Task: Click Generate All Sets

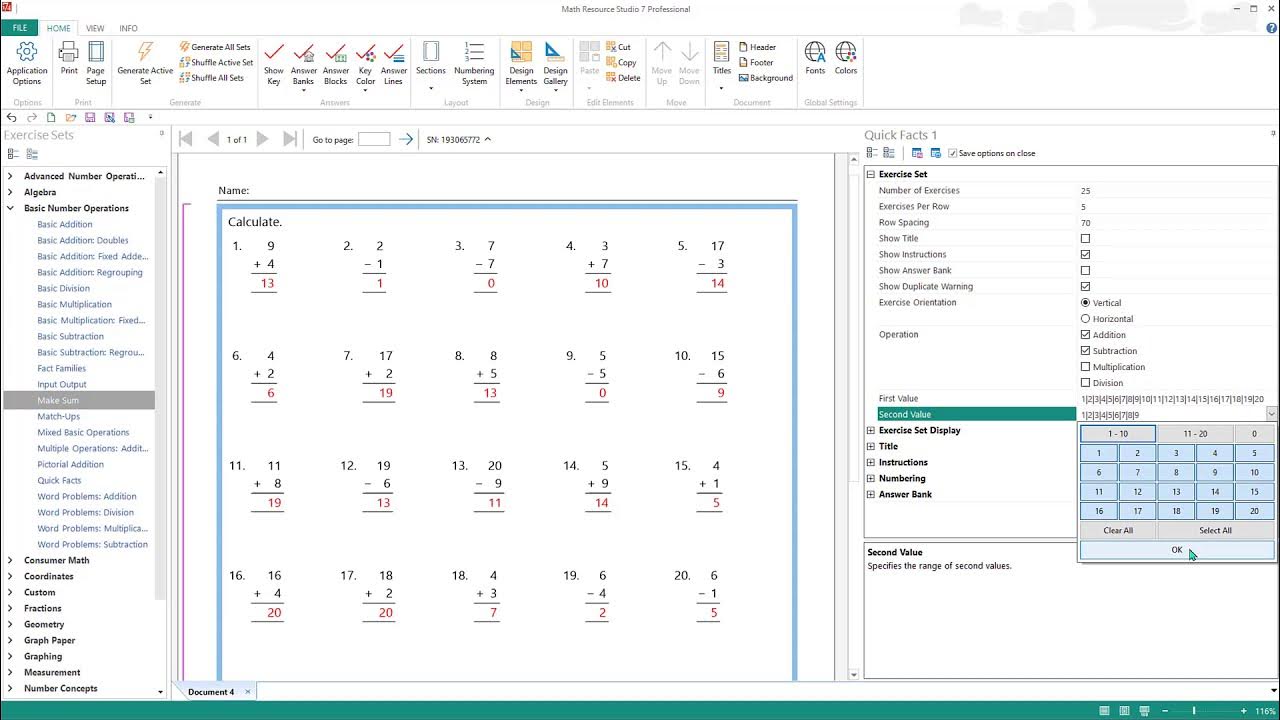Action: coord(215,47)
